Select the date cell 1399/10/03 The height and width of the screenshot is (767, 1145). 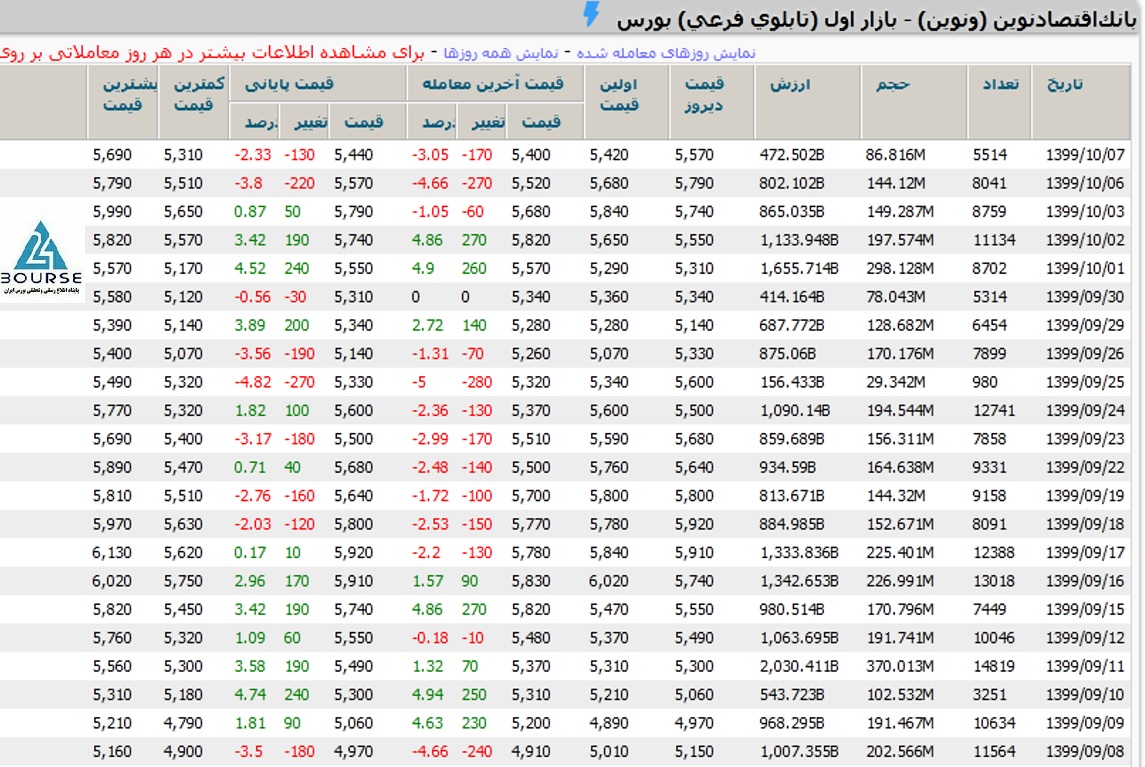tap(1085, 212)
